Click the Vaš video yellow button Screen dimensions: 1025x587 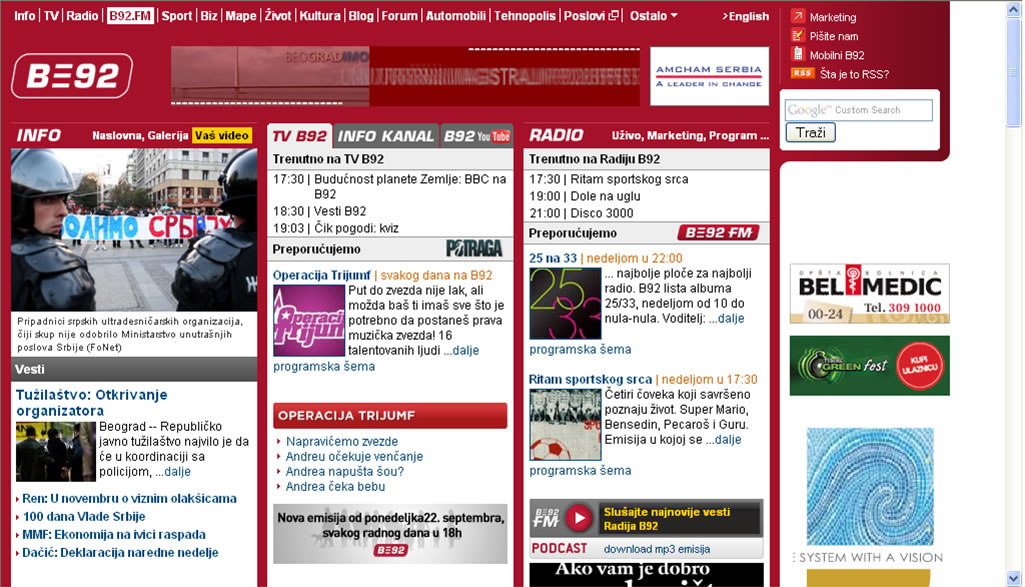point(222,136)
